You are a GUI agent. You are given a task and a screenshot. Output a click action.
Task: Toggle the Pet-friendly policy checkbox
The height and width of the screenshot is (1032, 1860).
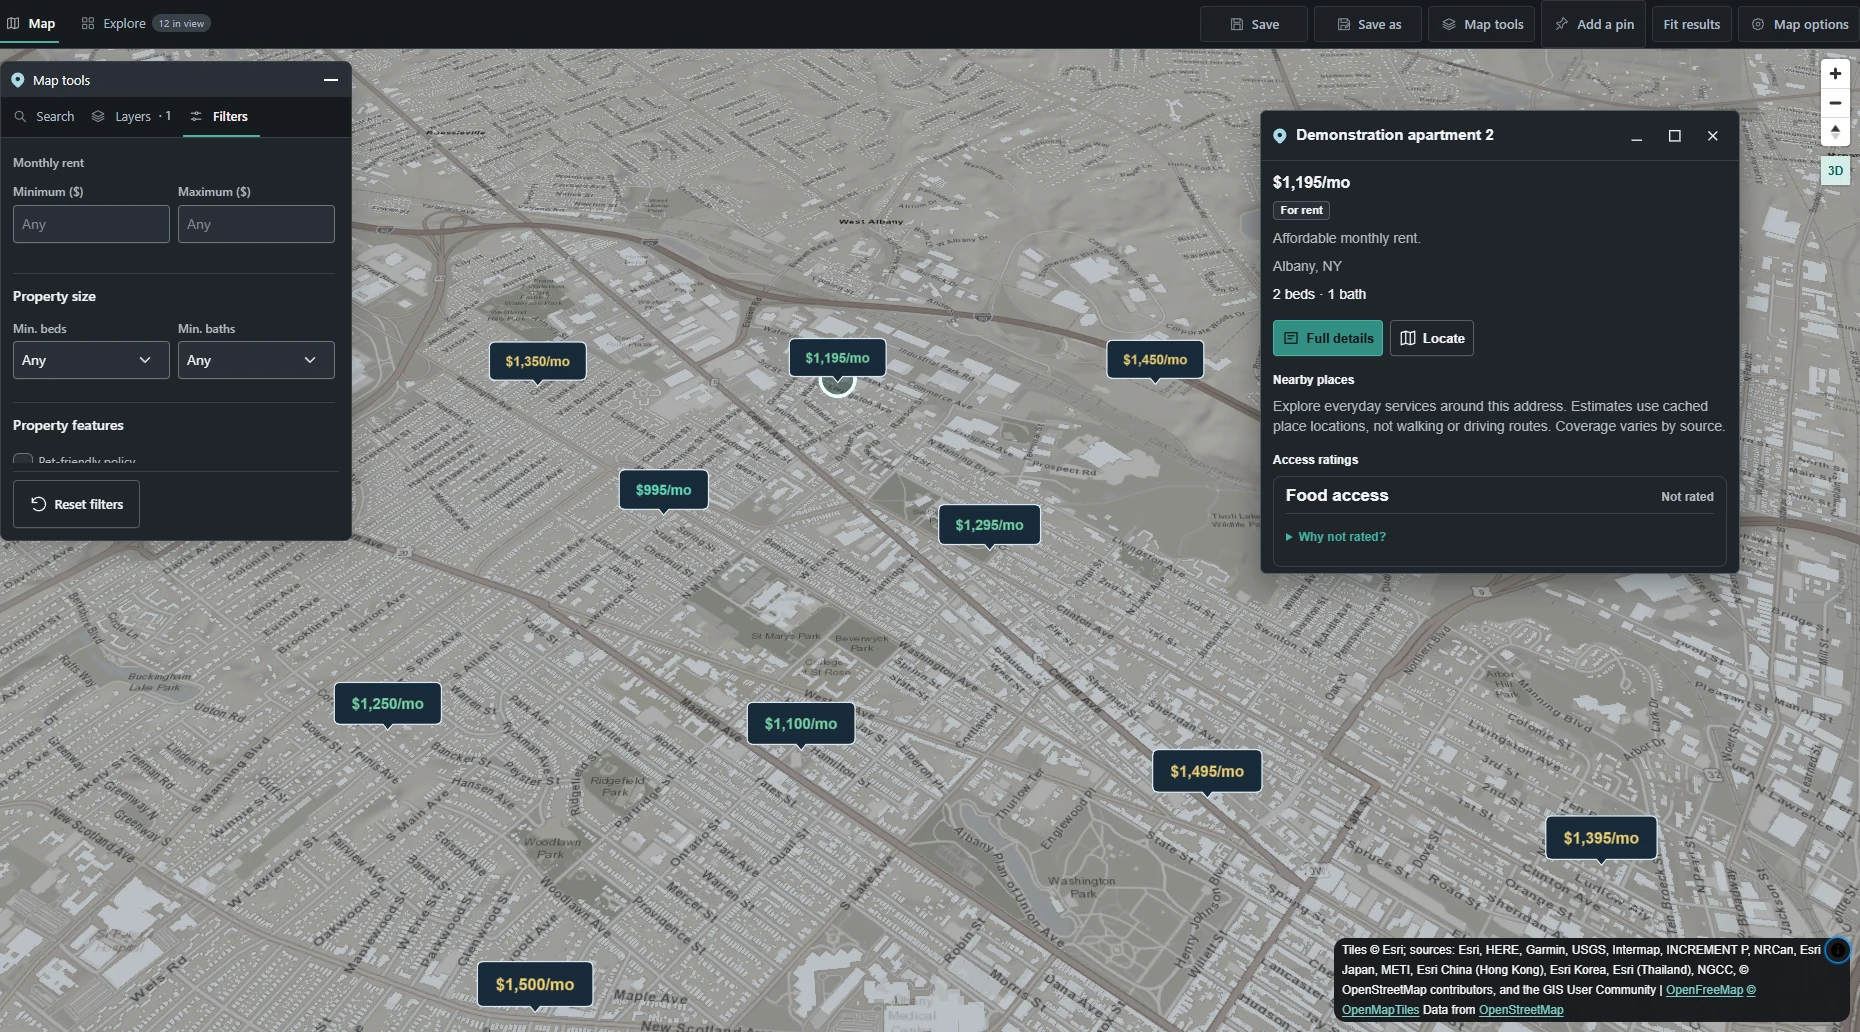pos(23,460)
